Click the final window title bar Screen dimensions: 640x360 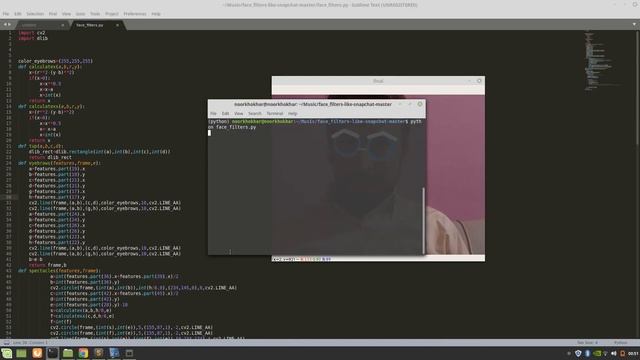tap(378, 81)
